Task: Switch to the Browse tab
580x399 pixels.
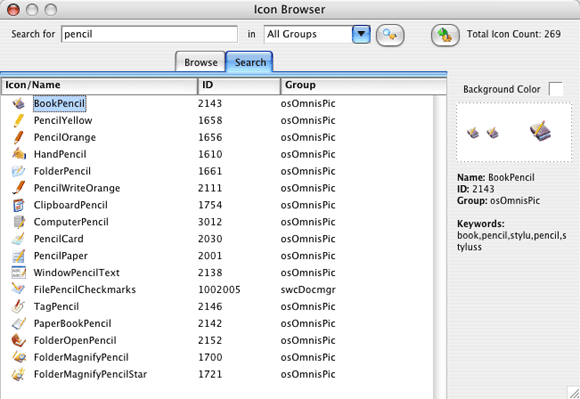Action: (200, 62)
